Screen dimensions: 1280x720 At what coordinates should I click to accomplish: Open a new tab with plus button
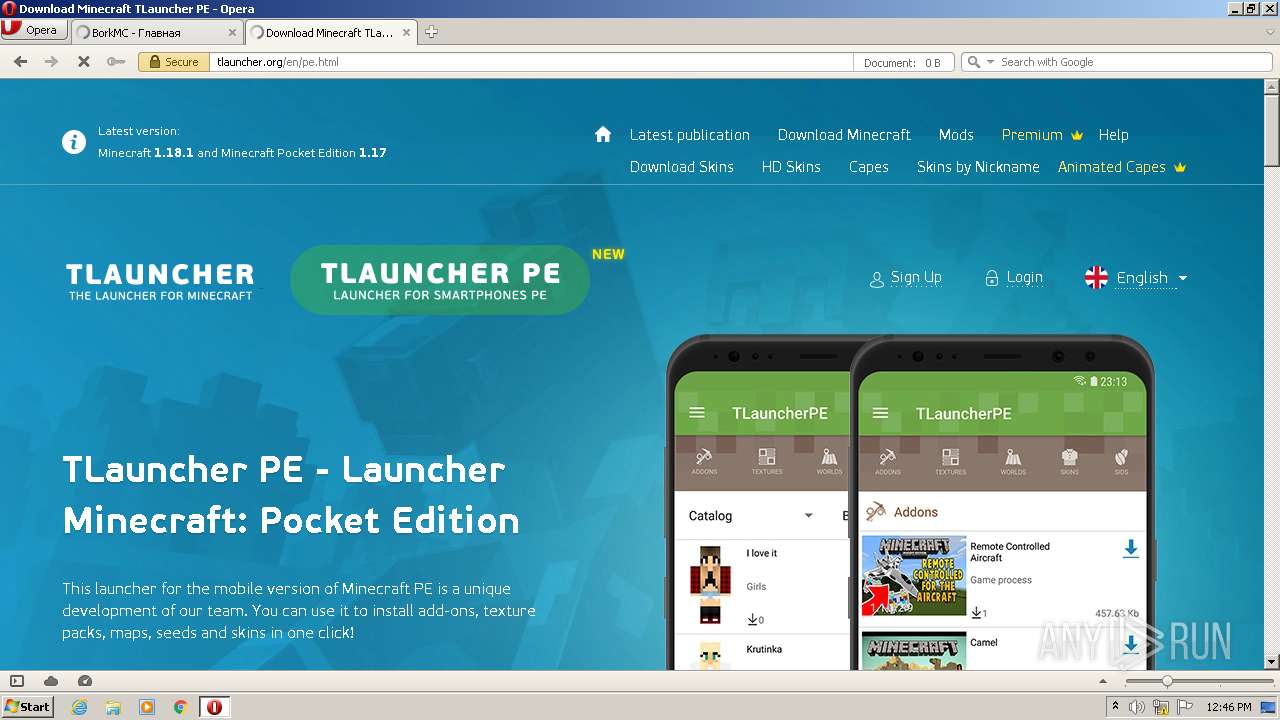tap(431, 32)
